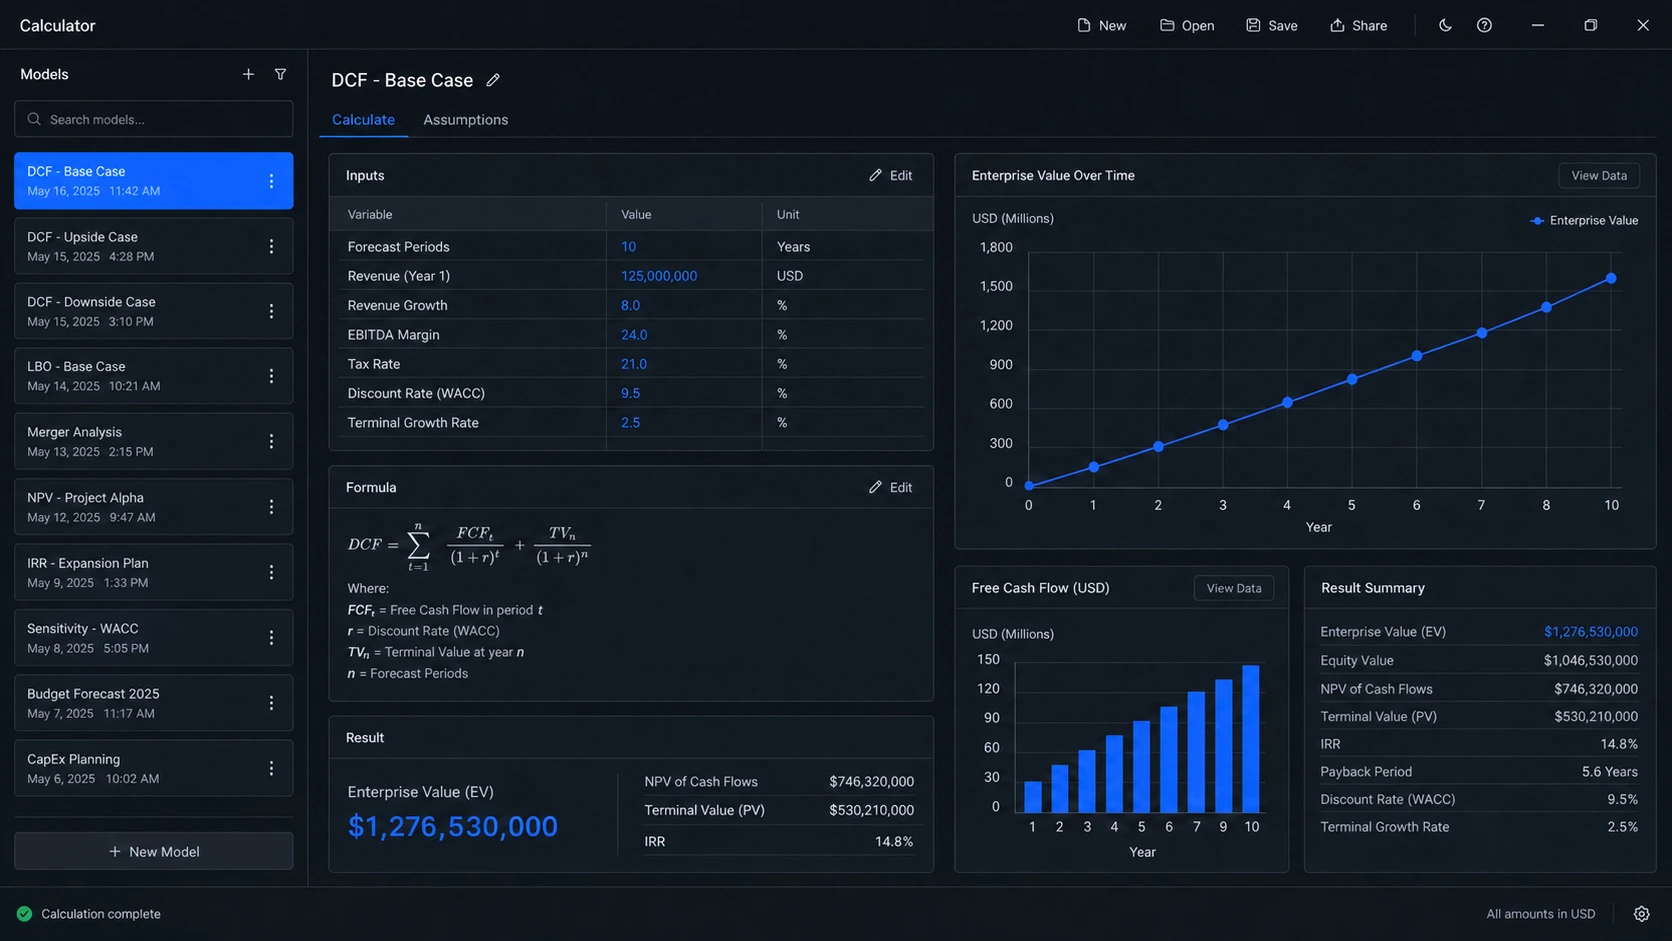
Task: Select the DCF - Upside Case model
Action: pyautogui.click(x=154, y=246)
